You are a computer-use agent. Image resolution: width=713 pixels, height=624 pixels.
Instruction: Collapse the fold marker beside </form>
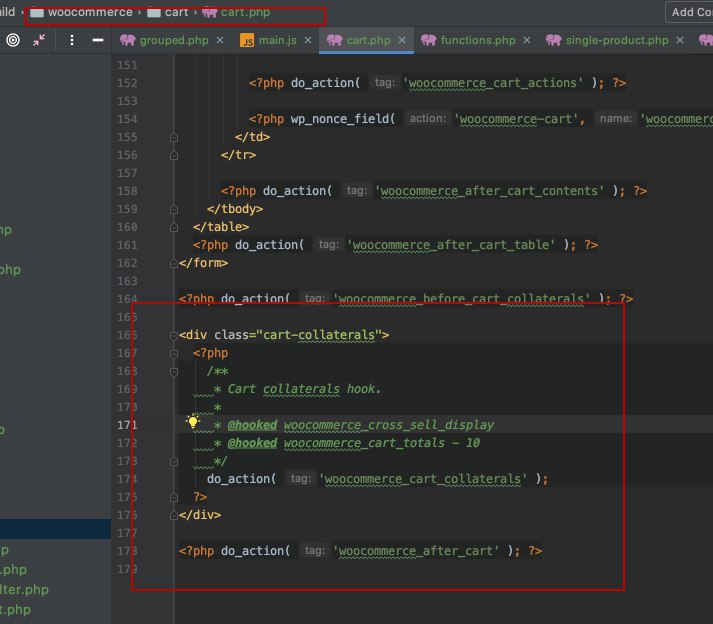[x=174, y=263]
